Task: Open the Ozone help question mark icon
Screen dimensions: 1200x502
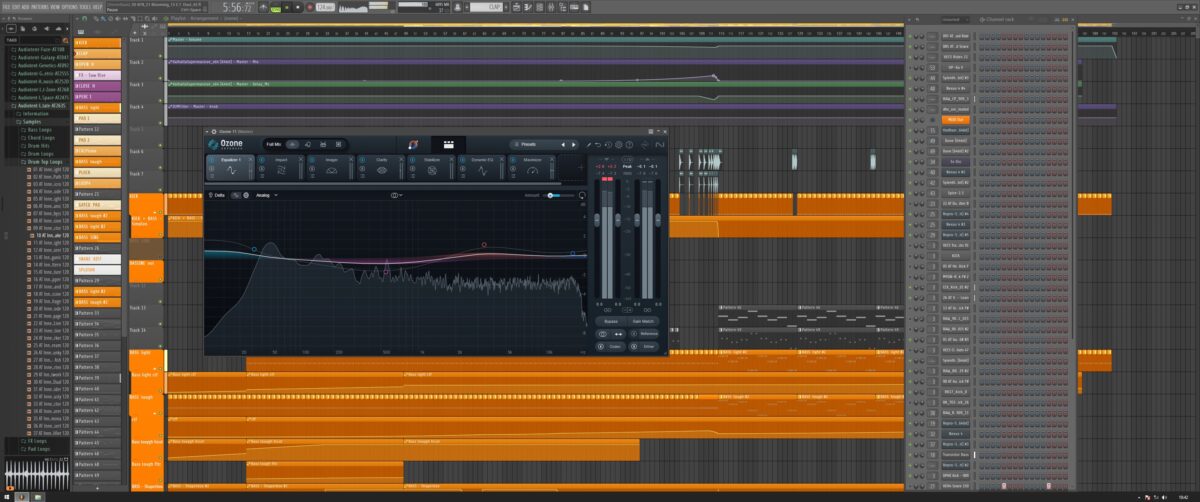Action: (629, 144)
